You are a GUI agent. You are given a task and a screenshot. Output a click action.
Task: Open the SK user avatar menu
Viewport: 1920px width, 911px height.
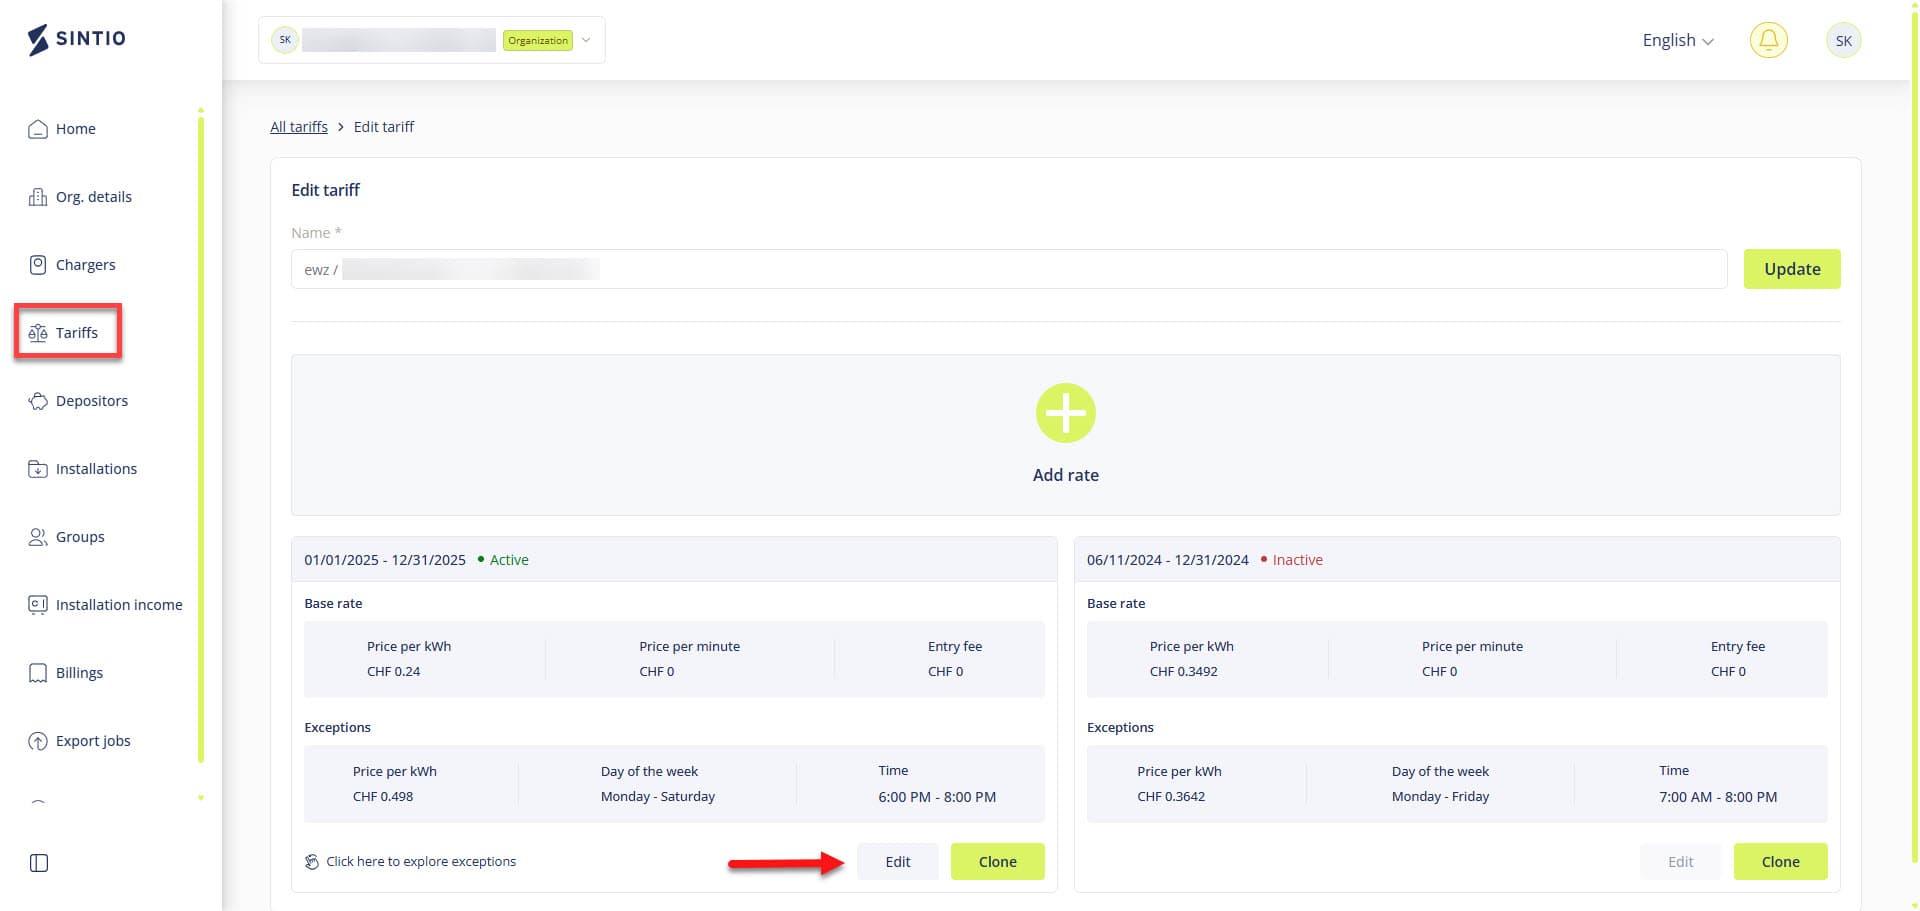tap(1843, 41)
